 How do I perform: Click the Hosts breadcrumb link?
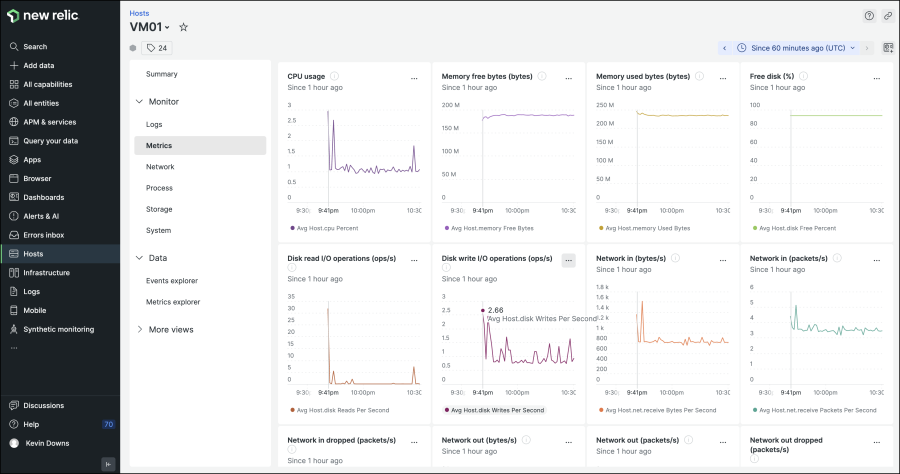139,13
